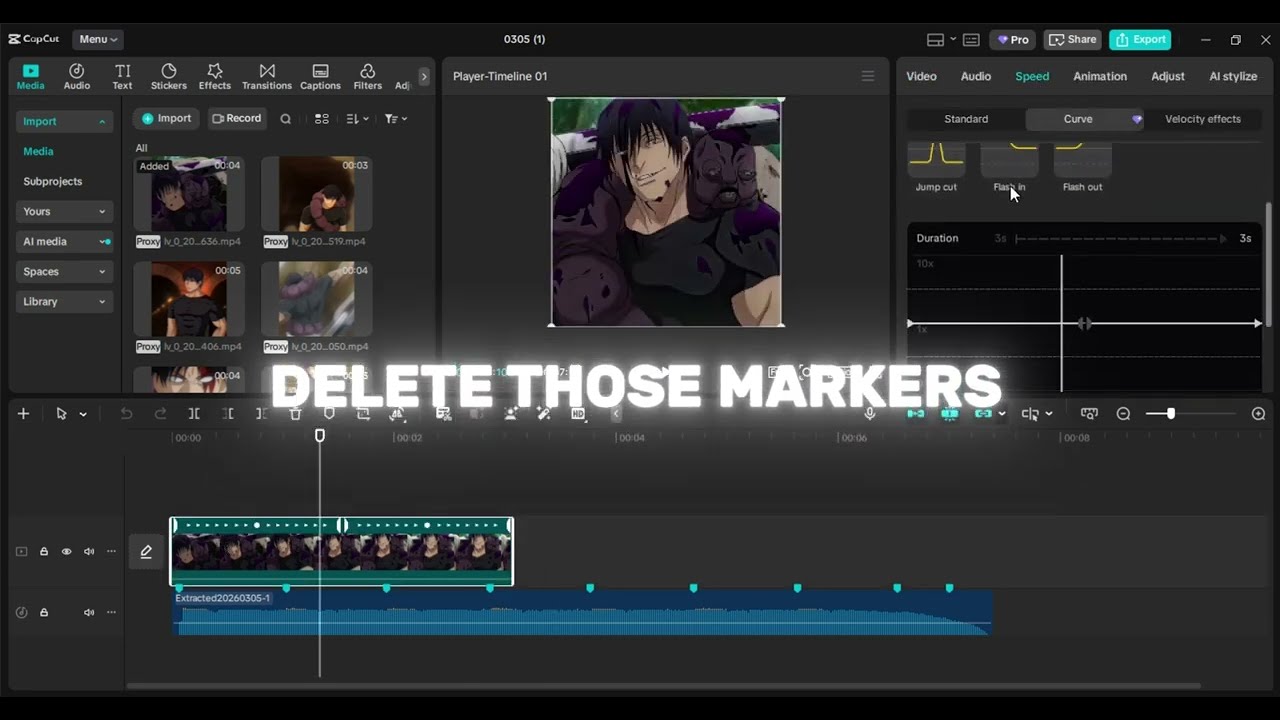This screenshot has width=1280, height=720.
Task: Open the Menu dropdown
Action: click(98, 39)
